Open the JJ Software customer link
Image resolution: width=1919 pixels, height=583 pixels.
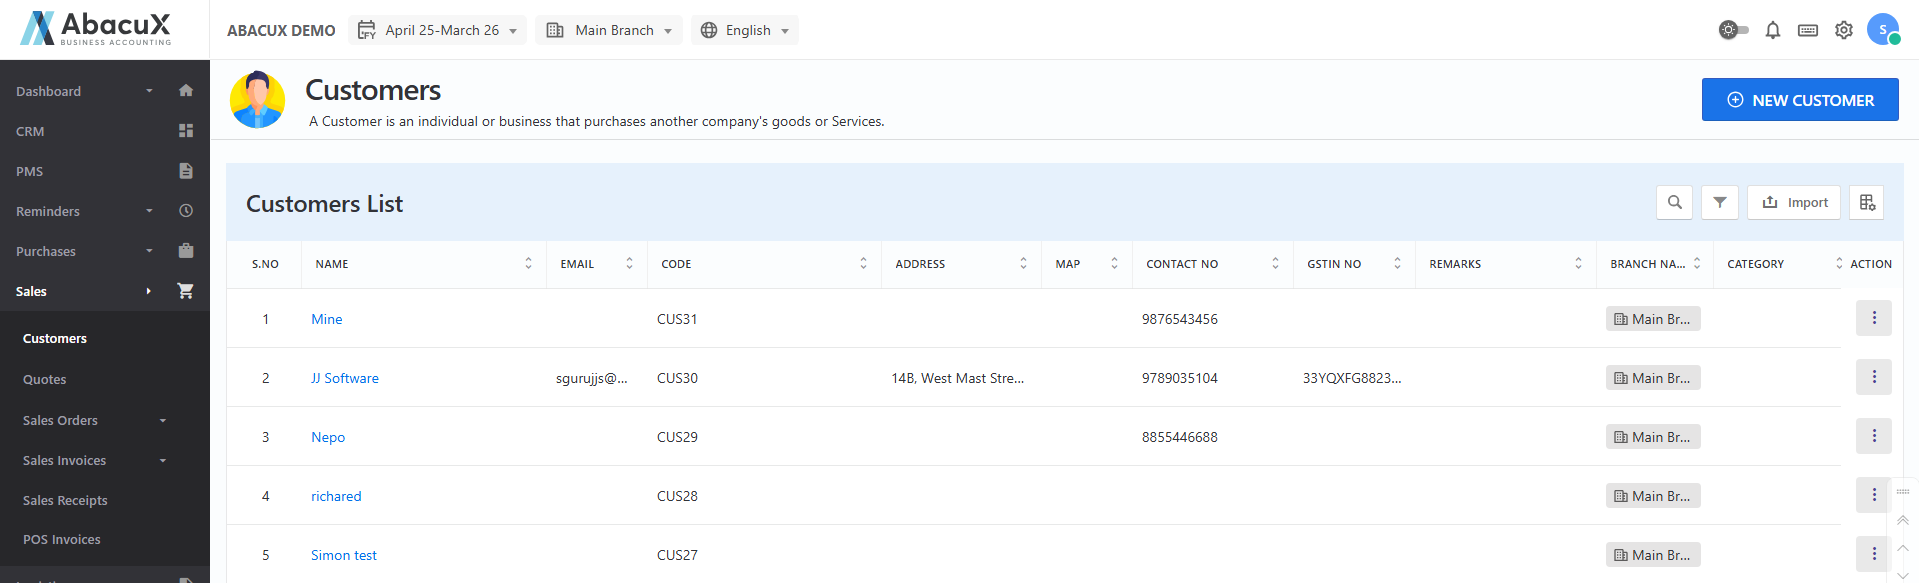(x=345, y=378)
